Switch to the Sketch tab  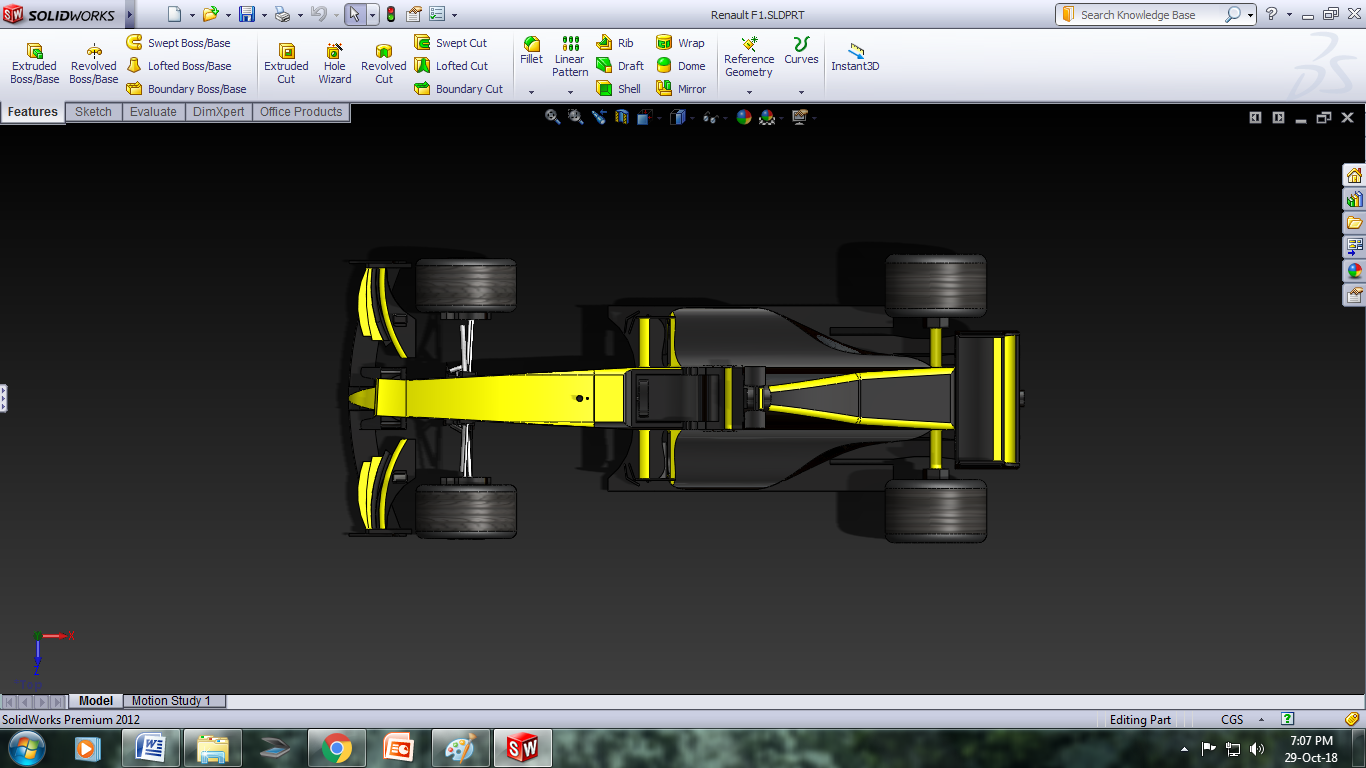pyautogui.click(x=93, y=112)
